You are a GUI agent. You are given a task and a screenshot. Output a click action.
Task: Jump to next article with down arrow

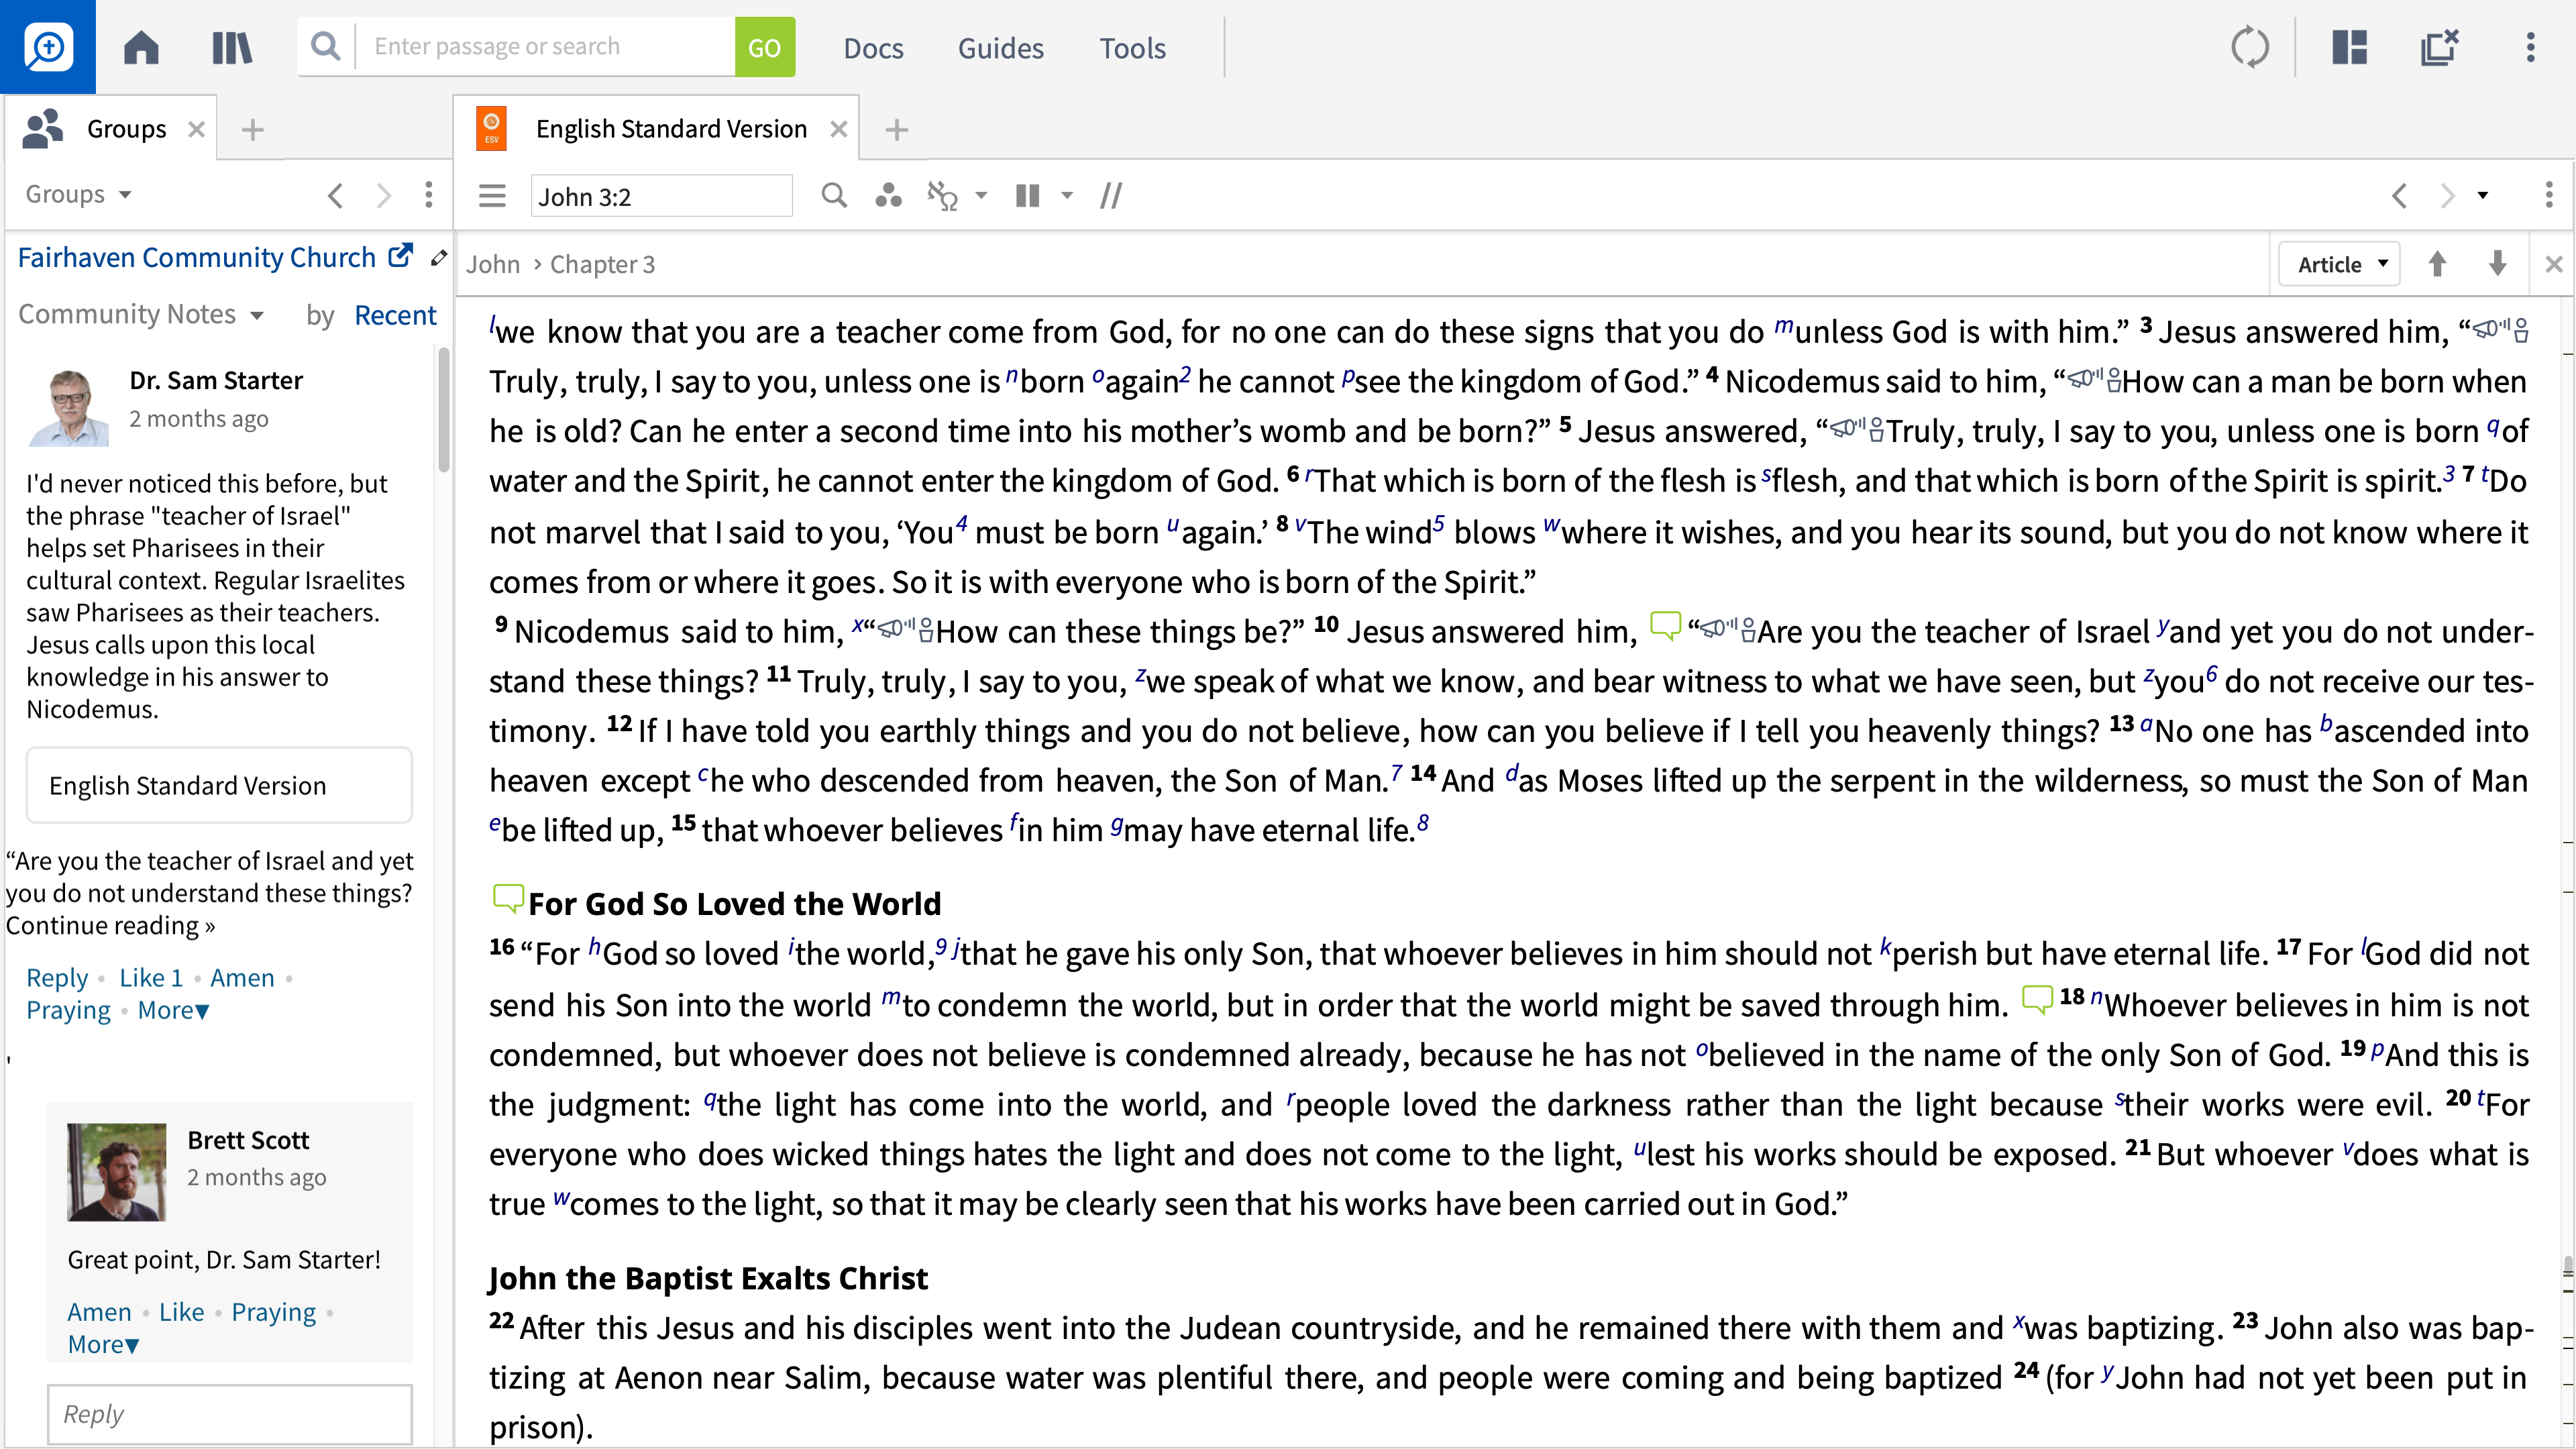[2497, 264]
